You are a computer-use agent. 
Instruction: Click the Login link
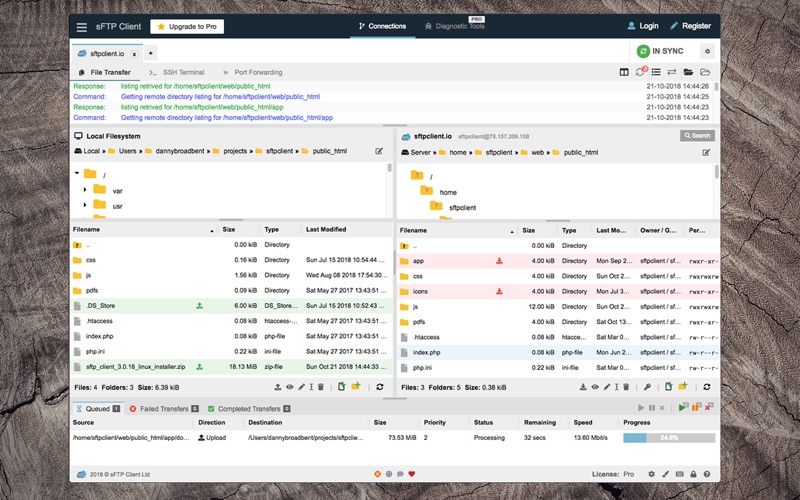click(x=642, y=26)
